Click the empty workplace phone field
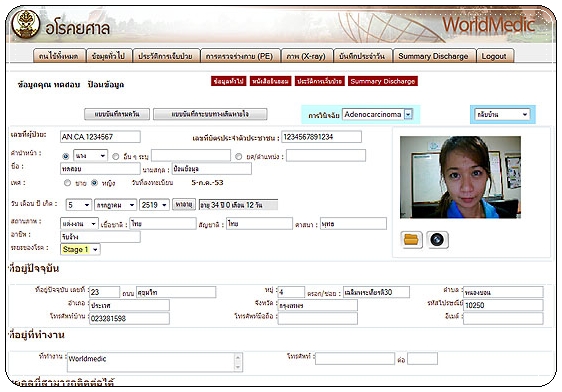The height and width of the screenshot is (392, 562). pyautogui.click(x=355, y=358)
